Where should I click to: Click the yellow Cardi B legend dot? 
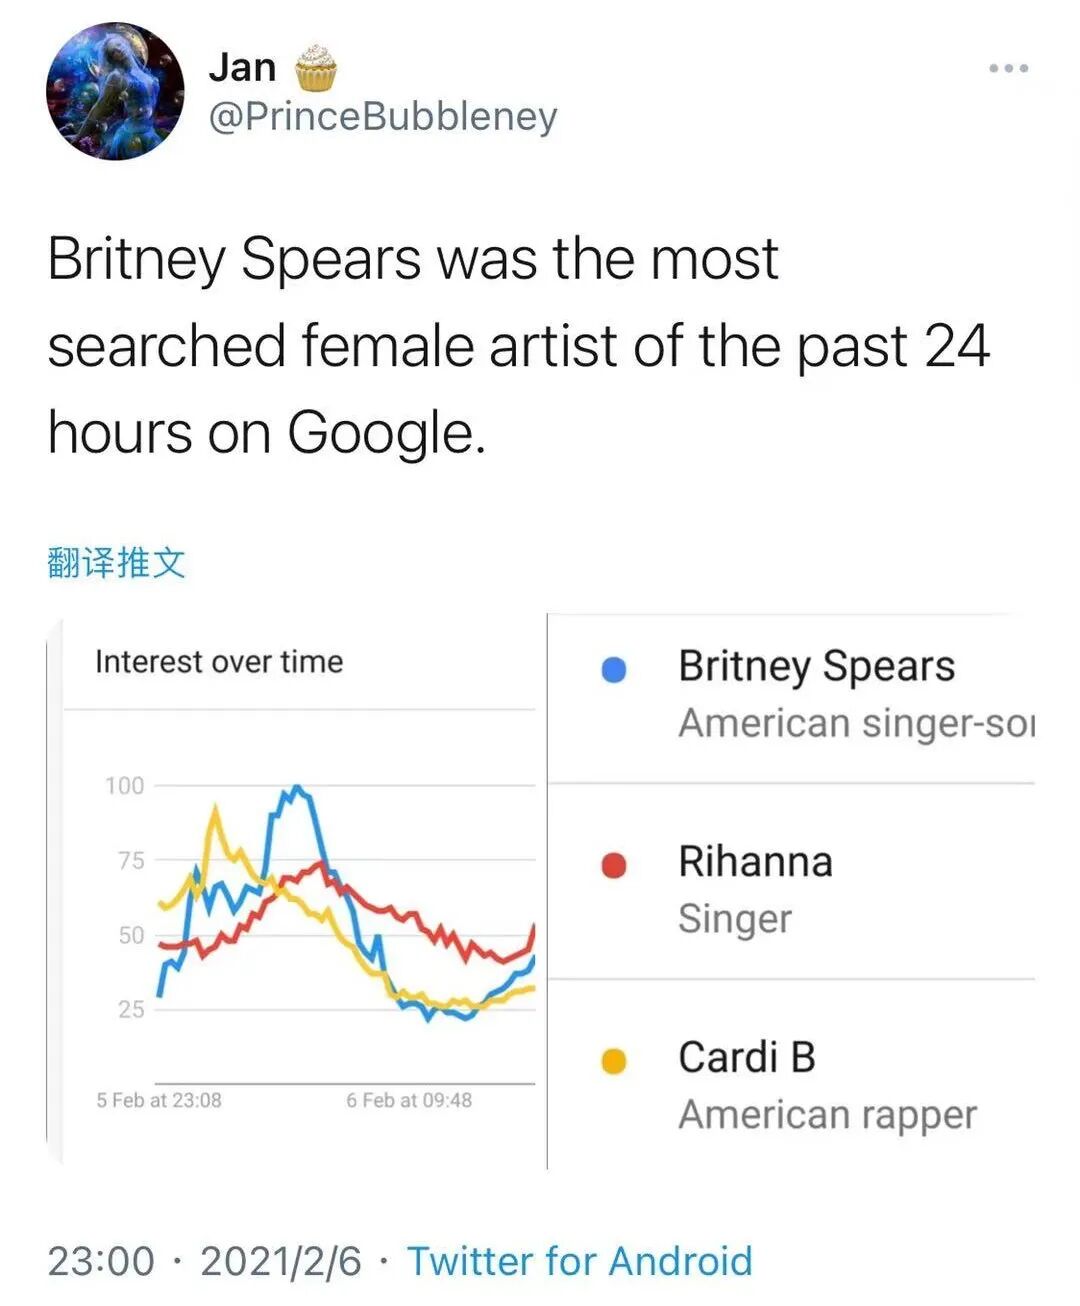(x=614, y=1060)
